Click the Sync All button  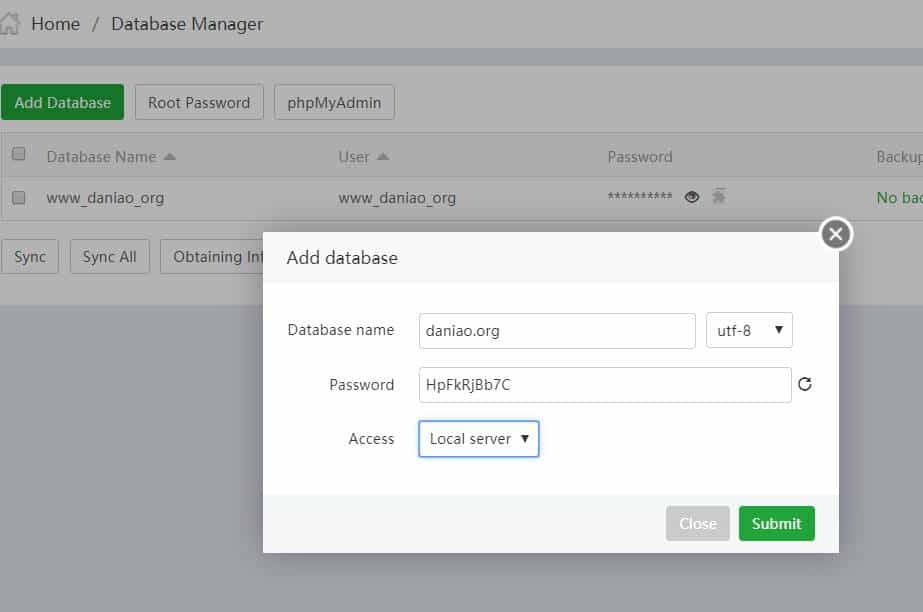(109, 257)
